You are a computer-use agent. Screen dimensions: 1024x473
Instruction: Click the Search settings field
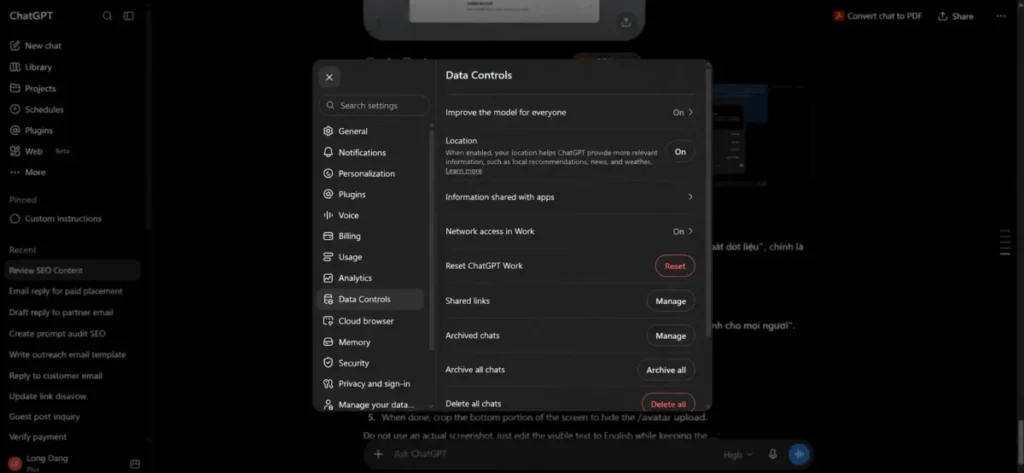click(374, 105)
